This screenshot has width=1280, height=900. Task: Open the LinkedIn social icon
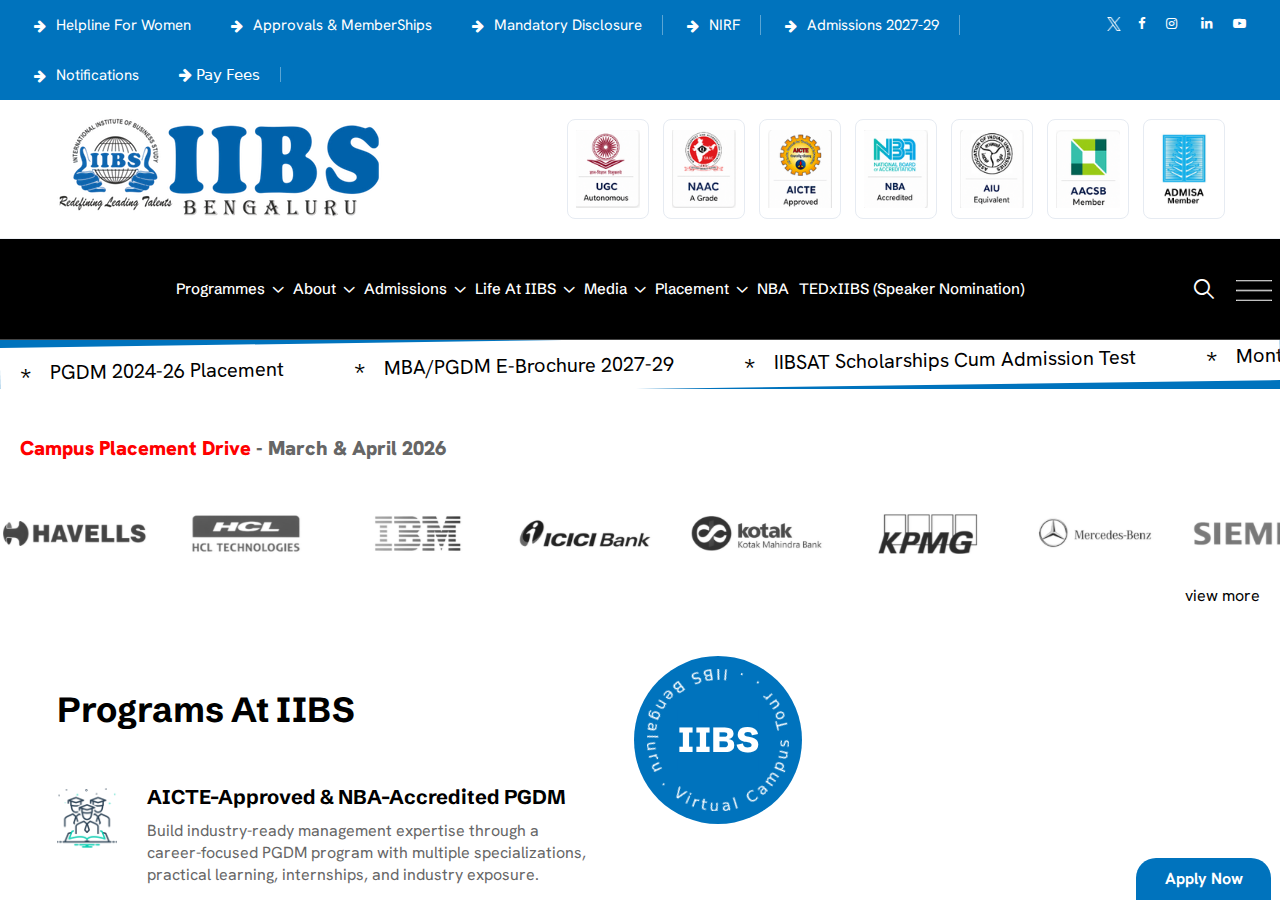pos(1207,23)
